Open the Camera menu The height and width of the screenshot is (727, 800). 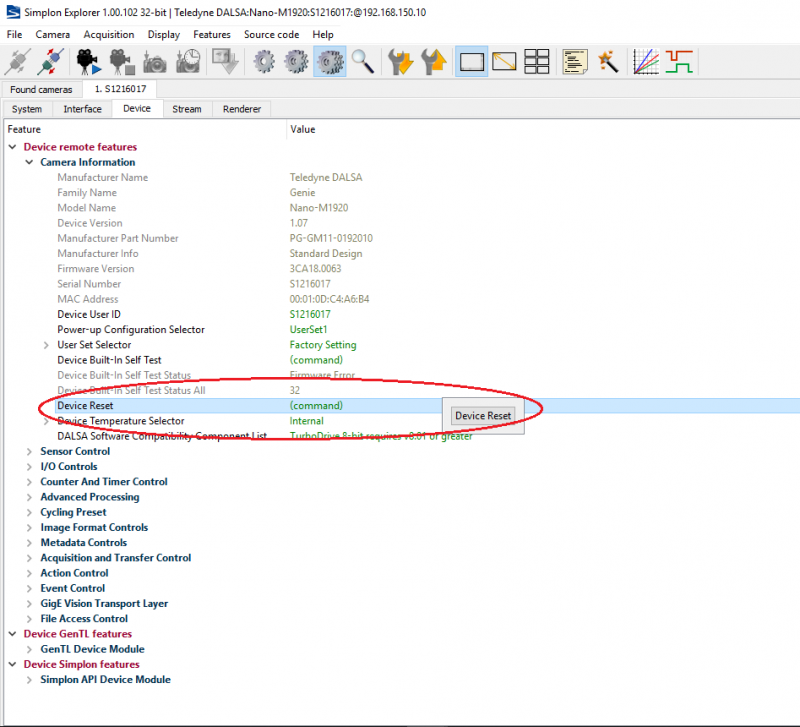tap(53, 35)
